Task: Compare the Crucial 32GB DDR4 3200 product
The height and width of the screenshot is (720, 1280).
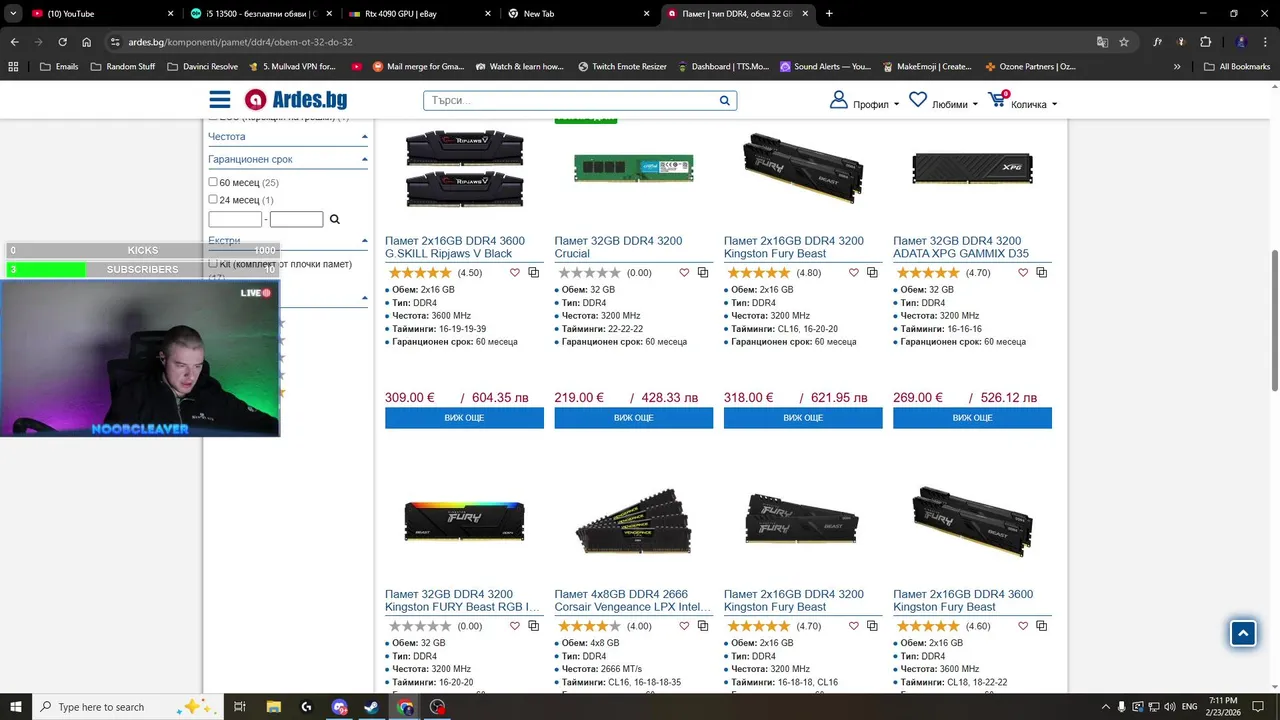Action: tap(703, 273)
